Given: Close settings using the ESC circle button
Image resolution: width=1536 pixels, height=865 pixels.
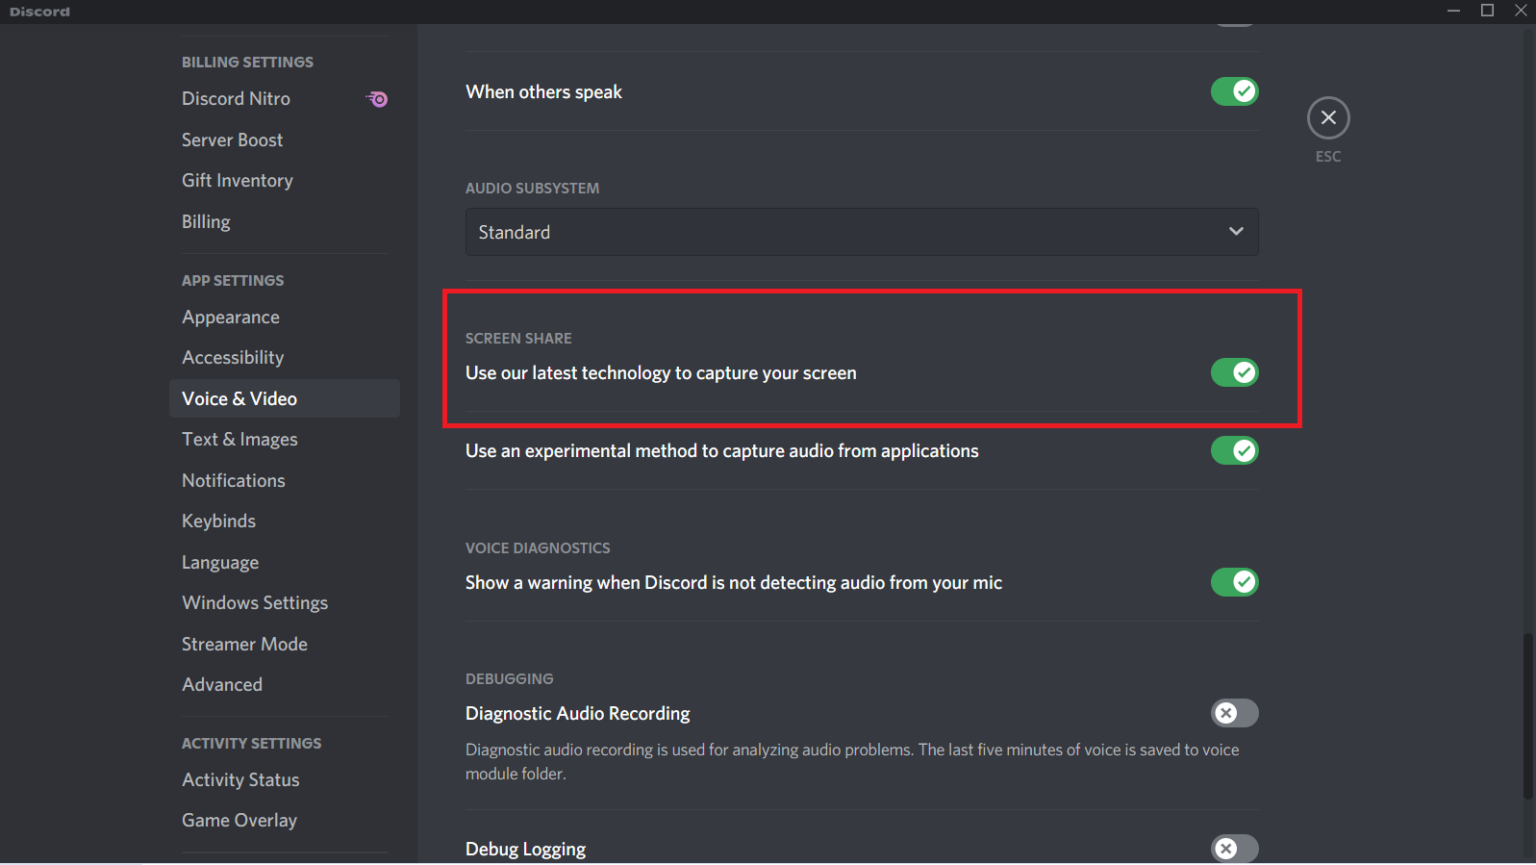Looking at the screenshot, I should pos(1328,117).
